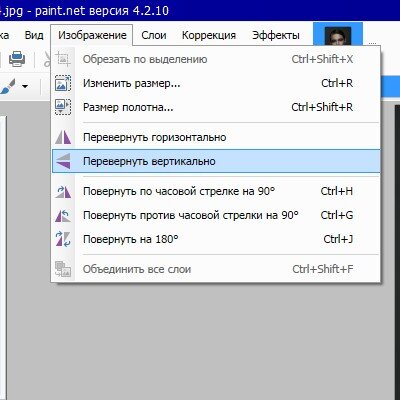Click the canvas size icon
This screenshot has width=400, height=400.
pyautogui.click(x=63, y=107)
